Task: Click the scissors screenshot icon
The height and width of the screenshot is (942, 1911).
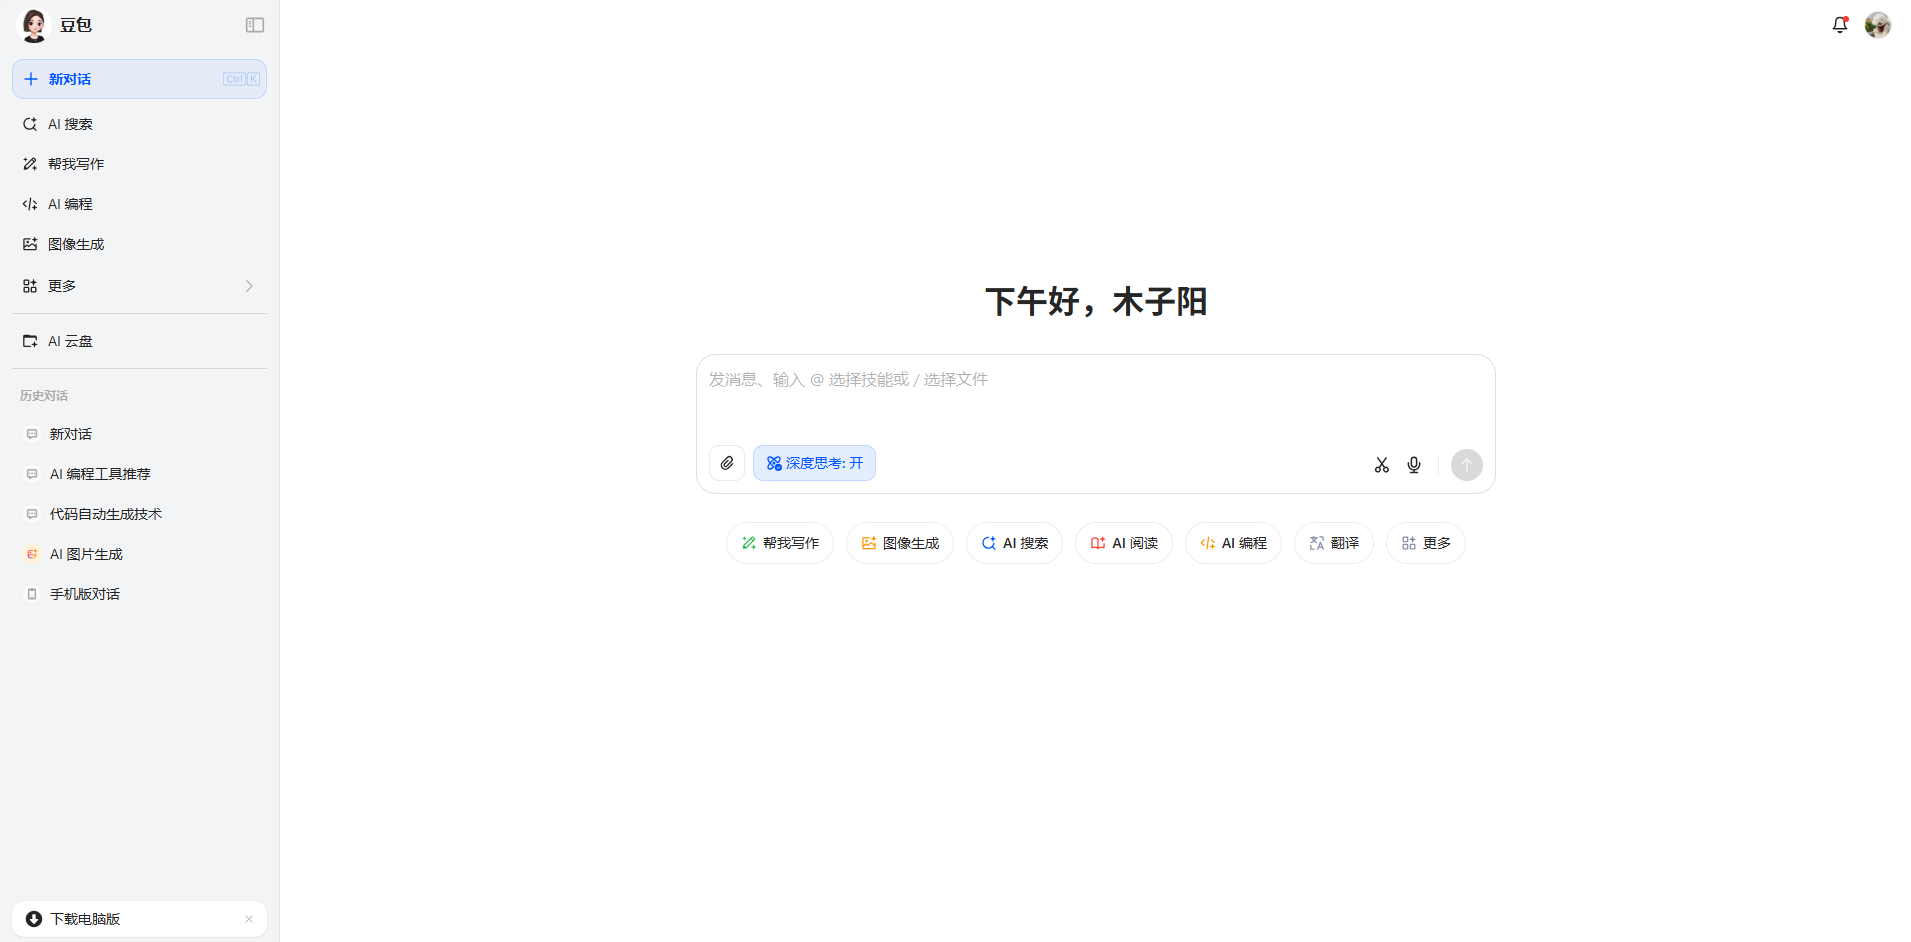Action: pos(1382,465)
